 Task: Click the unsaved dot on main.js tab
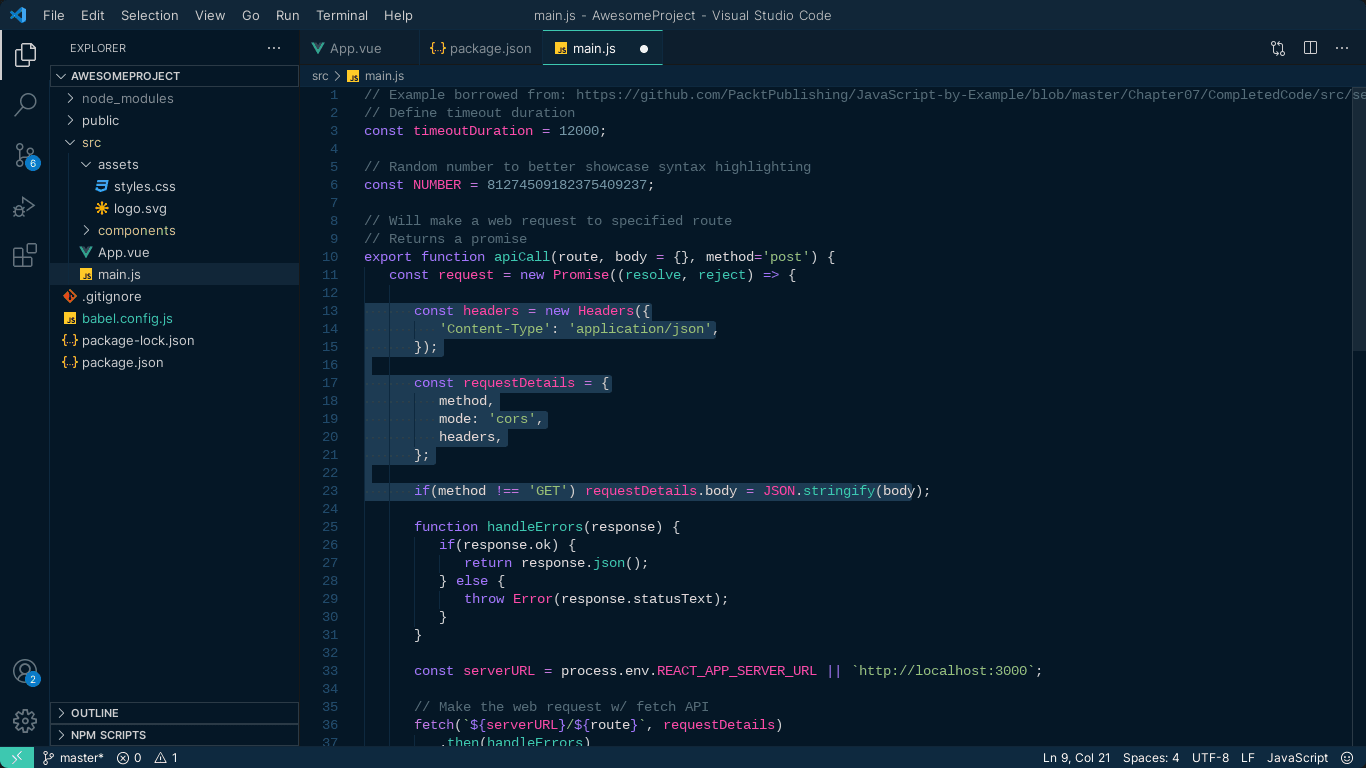(x=644, y=48)
